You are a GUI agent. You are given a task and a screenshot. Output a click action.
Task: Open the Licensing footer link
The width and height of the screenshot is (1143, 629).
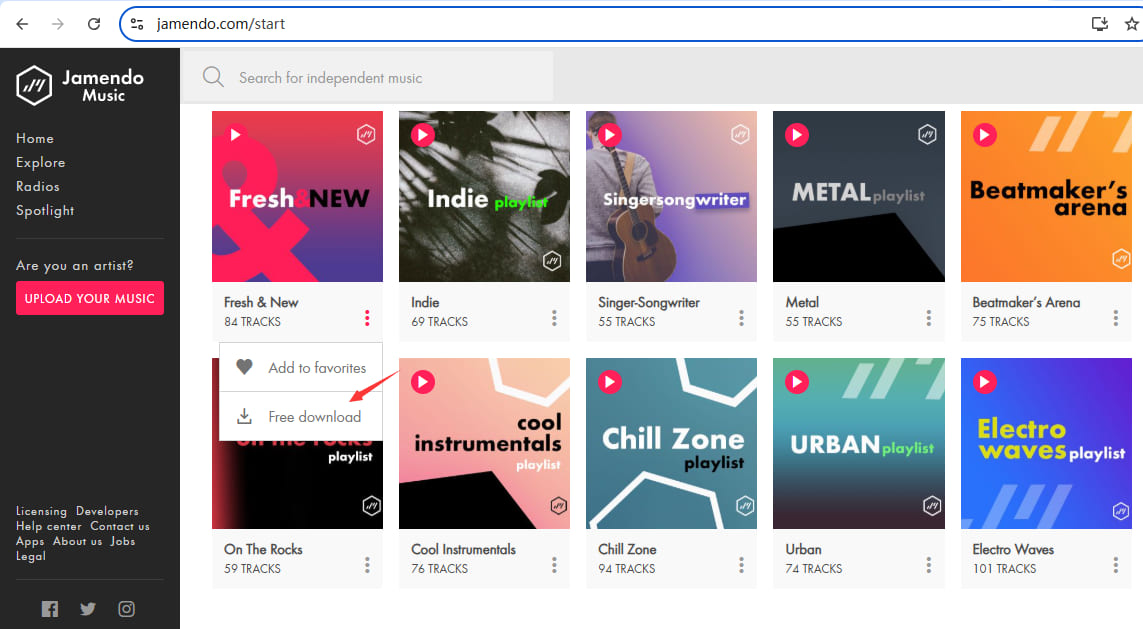pyautogui.click(x=42, y=511)
